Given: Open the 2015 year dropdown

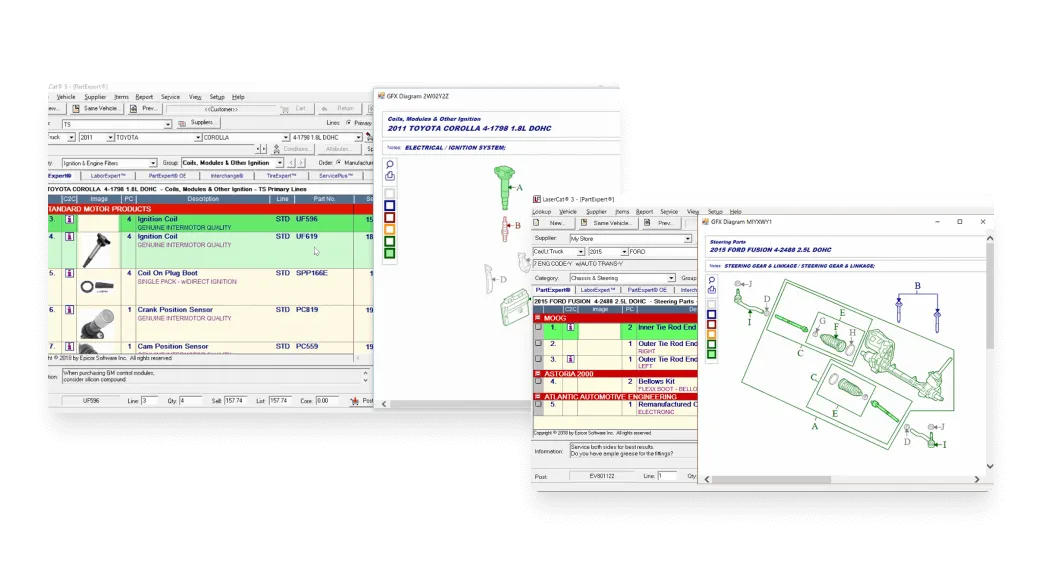Looking at the screenshot, I should 624,252.
